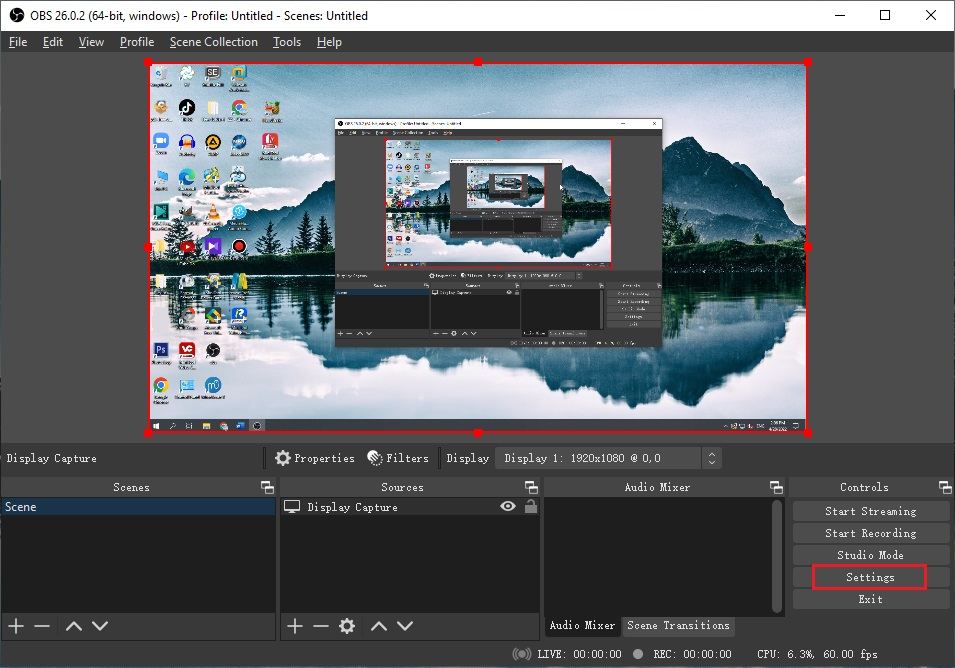Click the TikTok icon in the preview
Viewport: 955px width, 668px height.
pos(186,108)
